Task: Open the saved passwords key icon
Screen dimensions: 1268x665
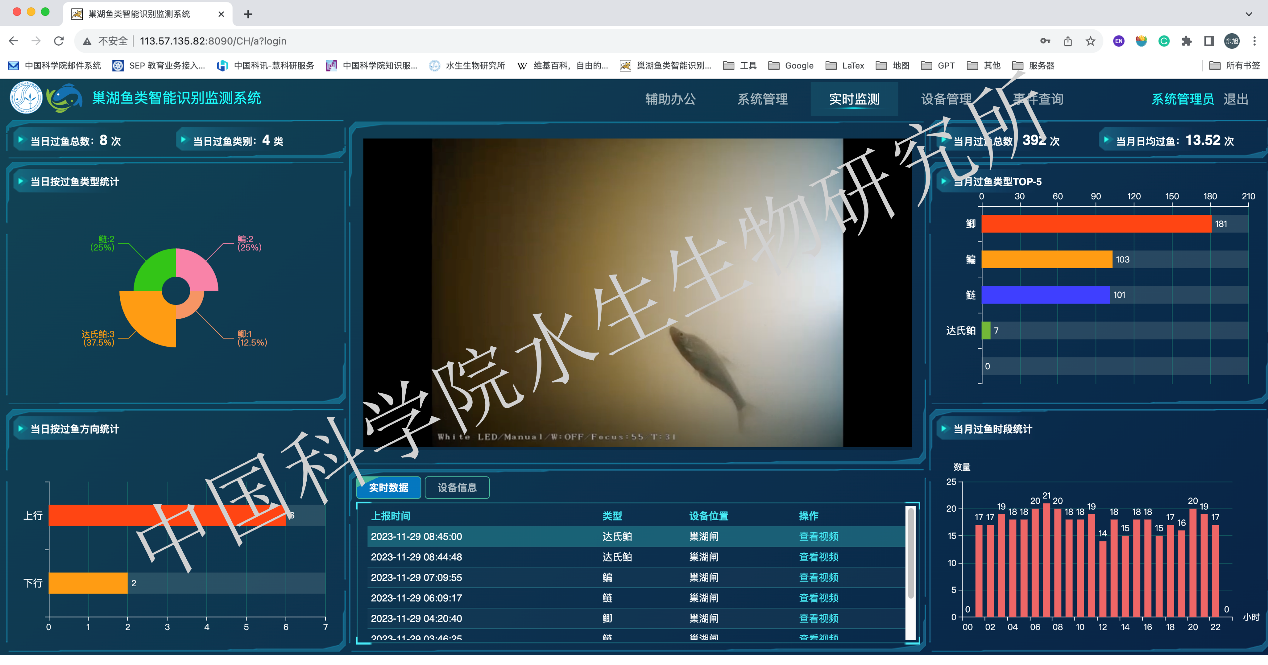Action: (x=1045, y=41)
